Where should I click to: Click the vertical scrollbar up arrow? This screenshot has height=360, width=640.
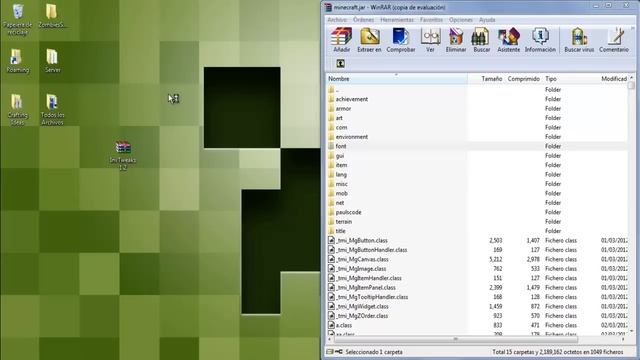pyautogui.click(x=631, y=78)
